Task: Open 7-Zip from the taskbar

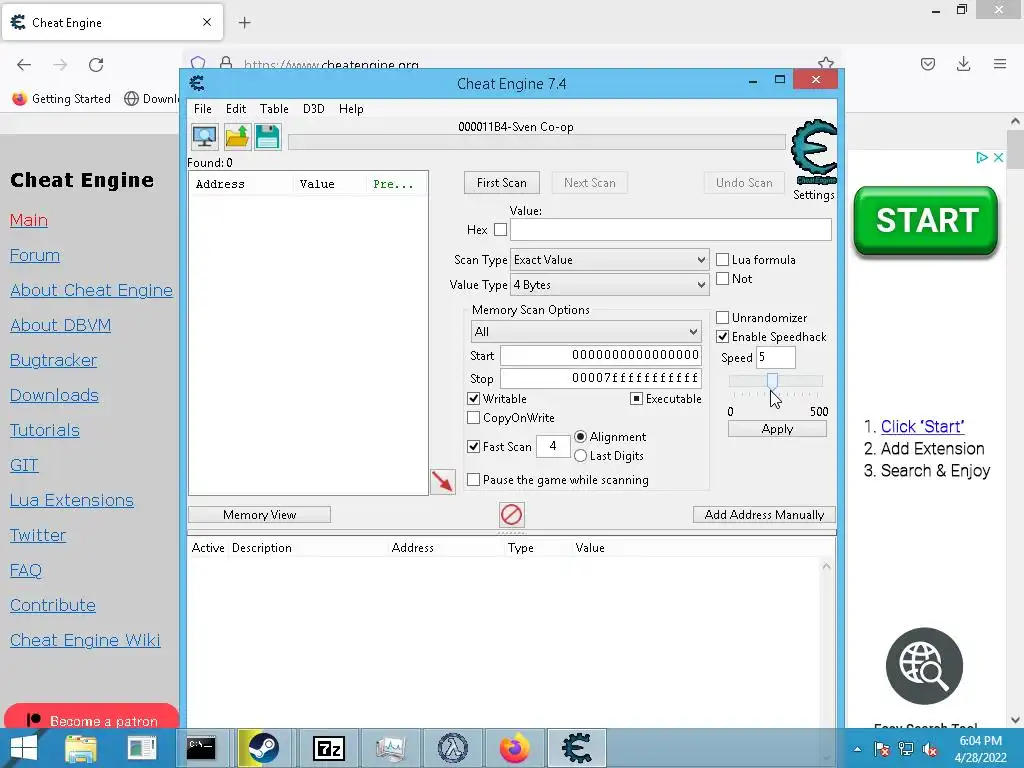Action: click(328, 748)
